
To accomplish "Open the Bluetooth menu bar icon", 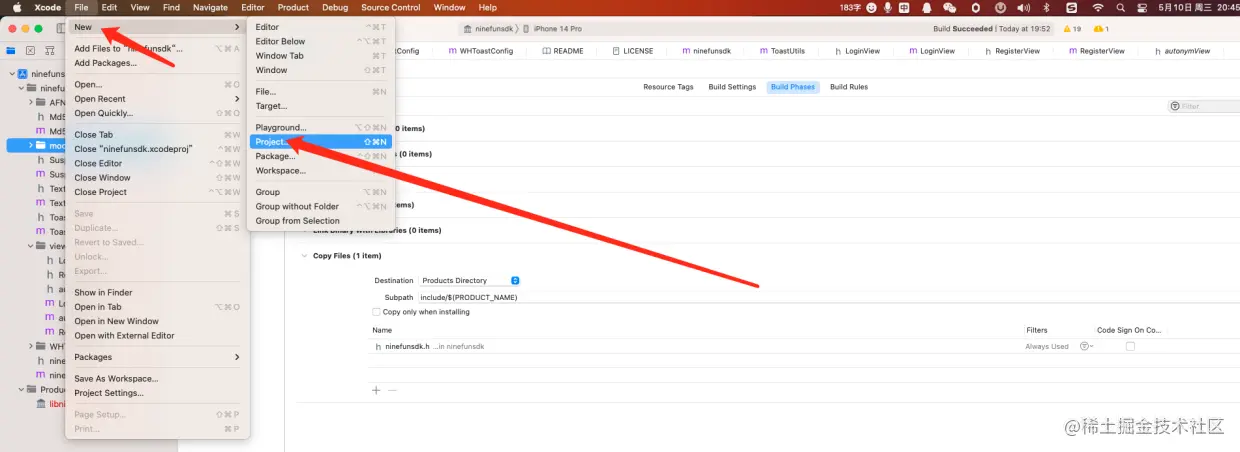I will pyautogui.click(x=1045, y=7).
